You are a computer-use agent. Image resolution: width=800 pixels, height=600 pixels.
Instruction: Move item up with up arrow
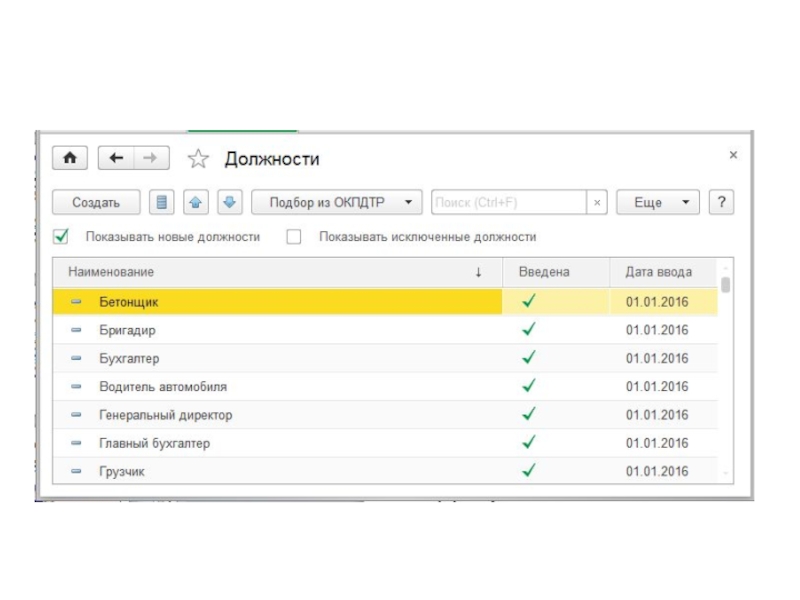click(x=197, y=202)
